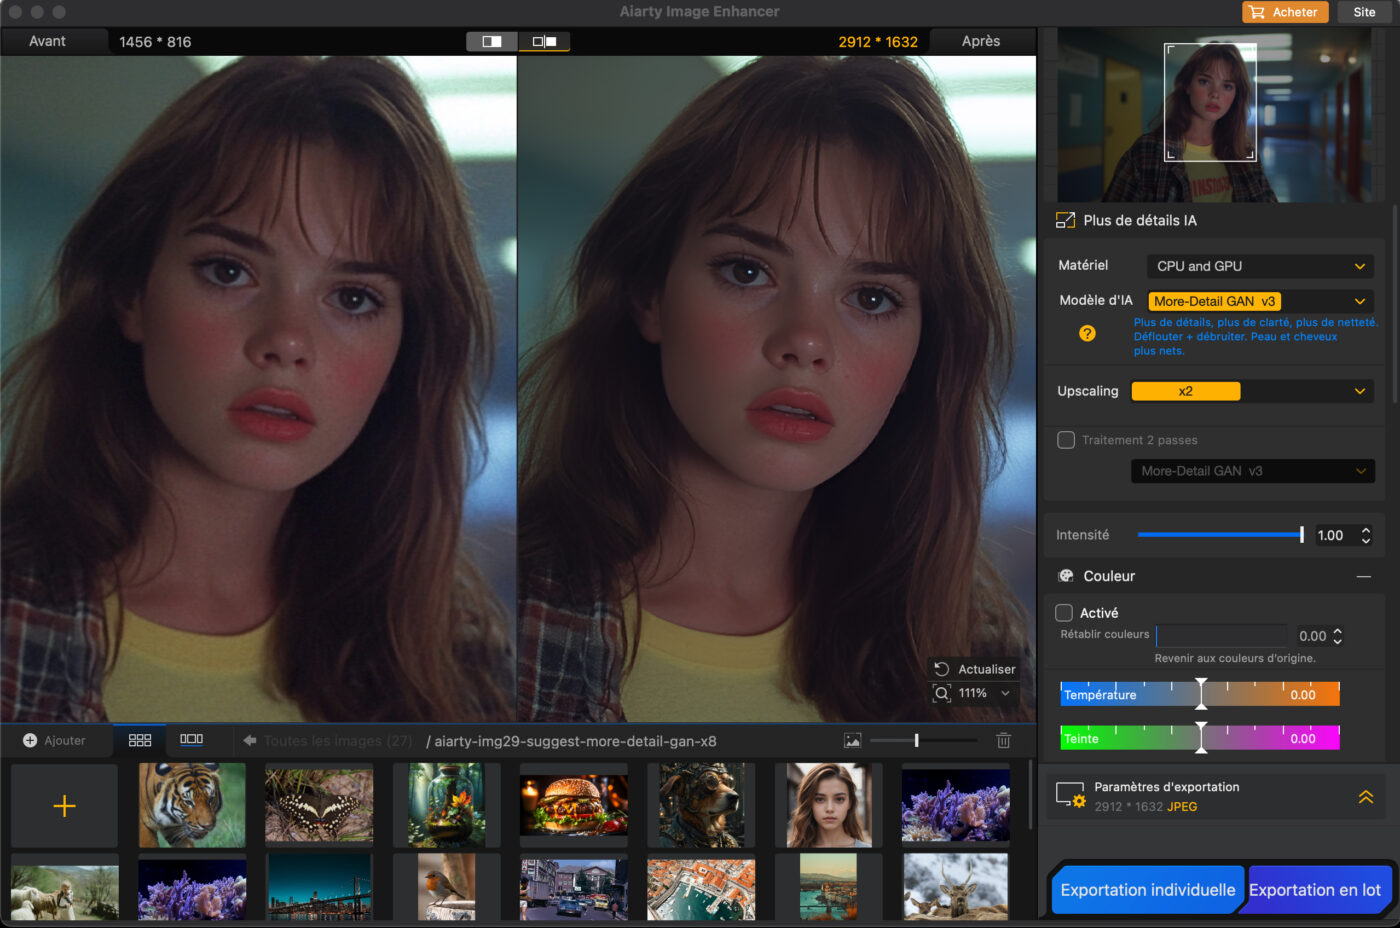Click the back arrow beside Toutes les images
This screenshot has width=1400, height=928.
coord(250,741)
